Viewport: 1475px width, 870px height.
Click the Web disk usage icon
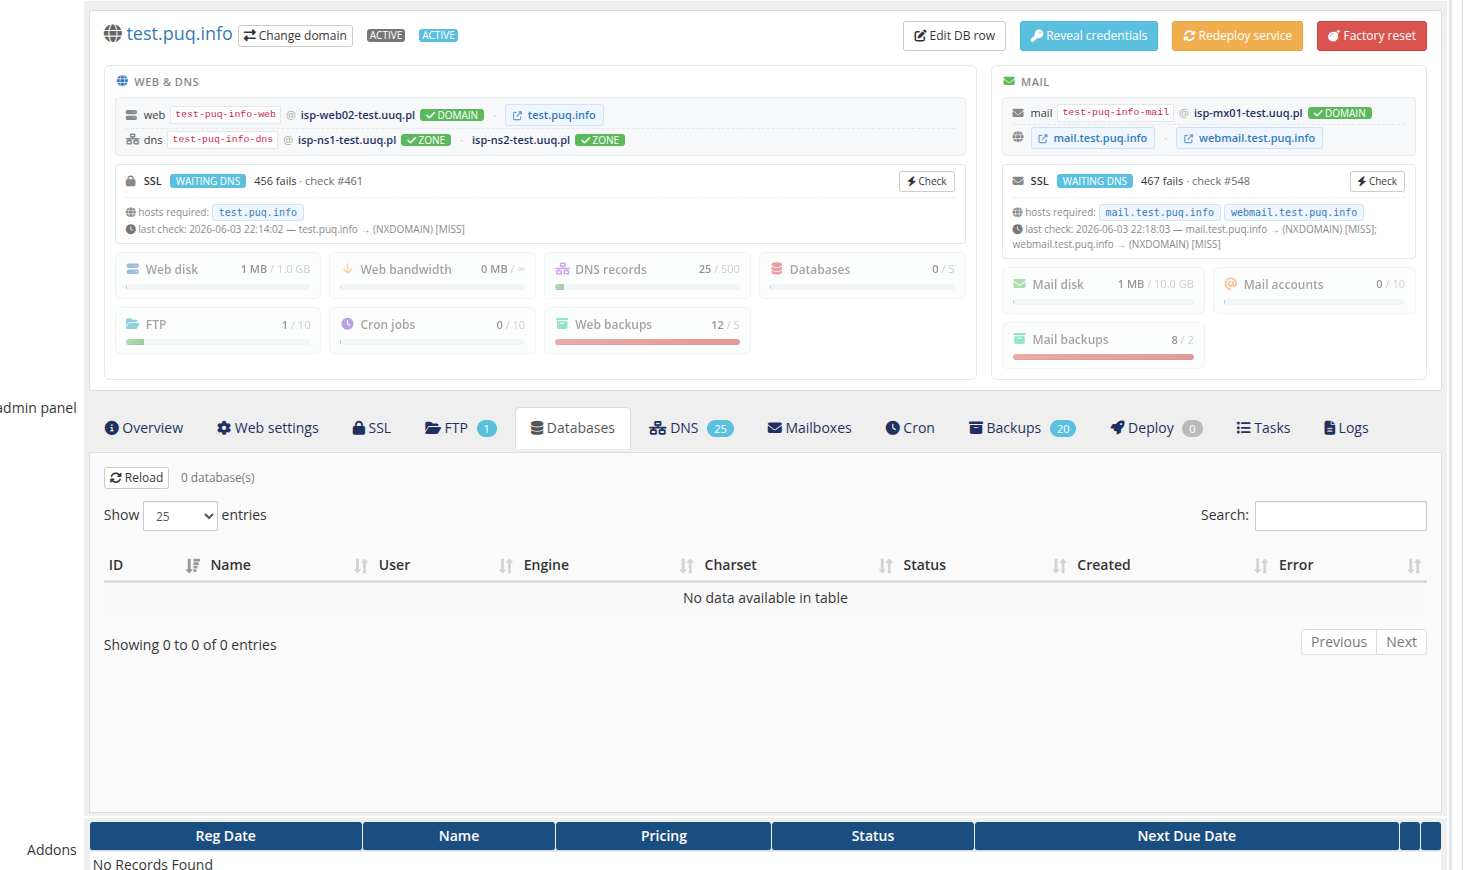pyautogui.click(x=132, y=269)
